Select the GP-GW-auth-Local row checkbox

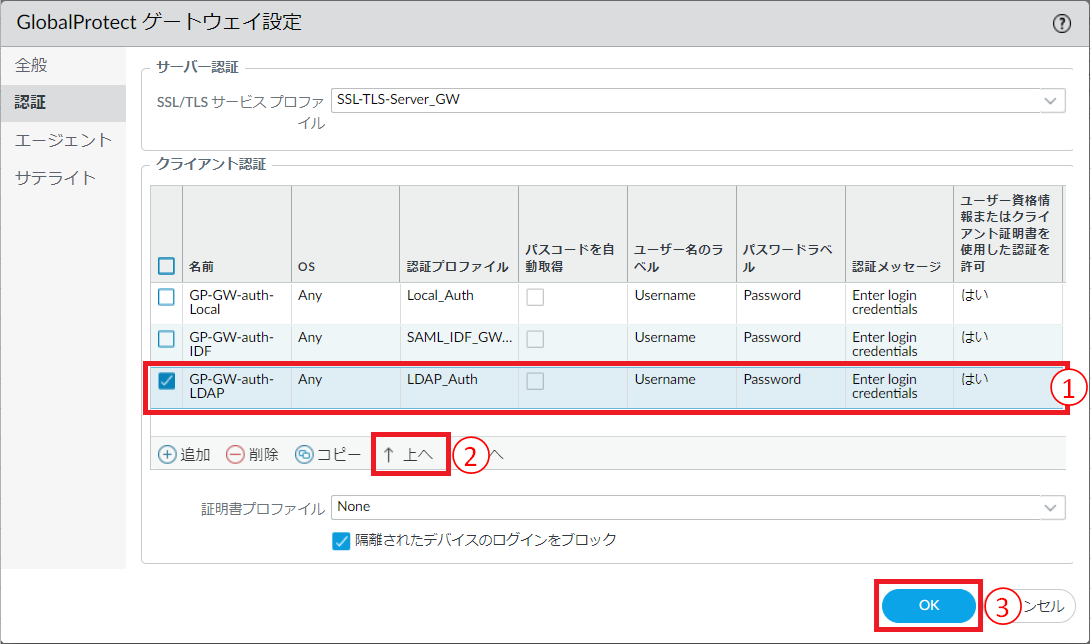coord(167,297)
